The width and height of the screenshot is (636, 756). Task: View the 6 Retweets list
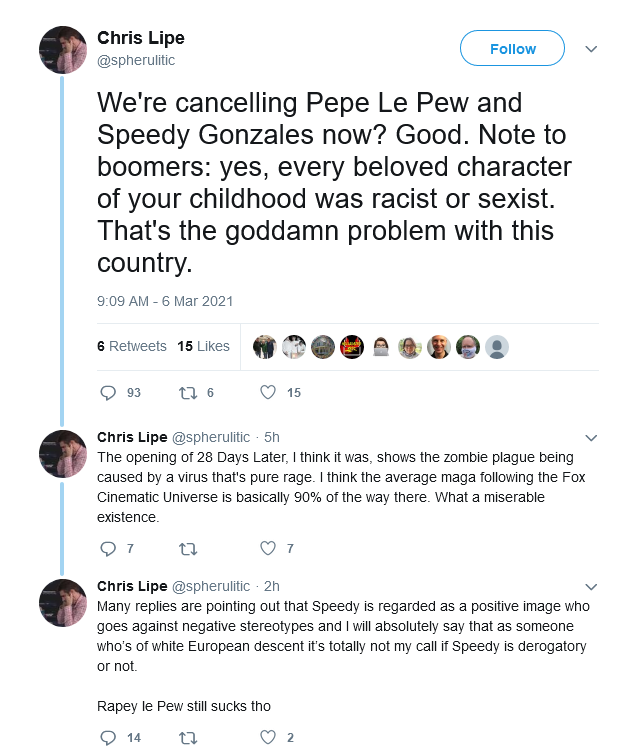pyautogui.click(x=132, y=346)
